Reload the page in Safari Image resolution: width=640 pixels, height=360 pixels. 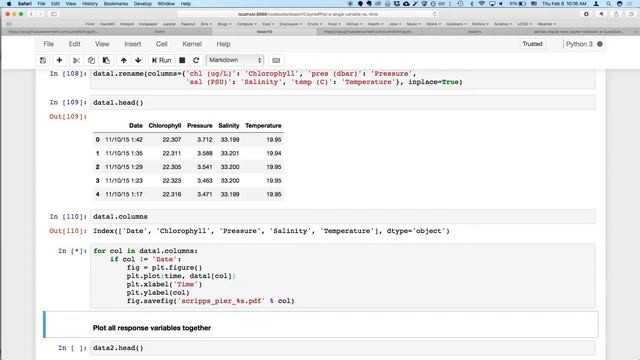tap(435, 14)
